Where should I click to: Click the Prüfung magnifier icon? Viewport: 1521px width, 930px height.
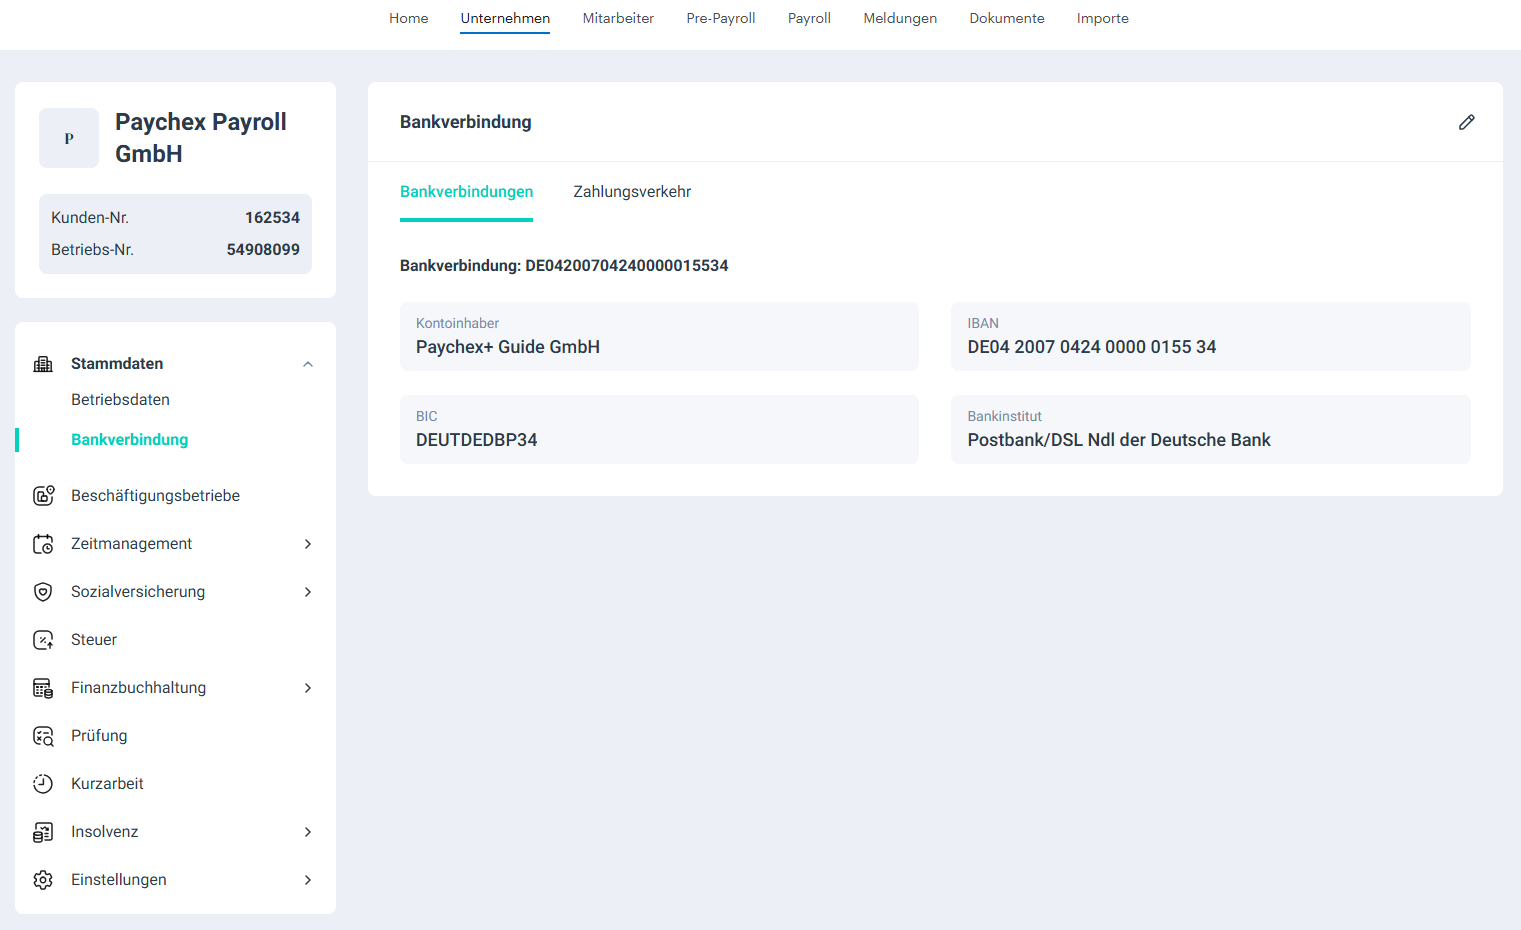pyautogui.click(x=43, y=736)
